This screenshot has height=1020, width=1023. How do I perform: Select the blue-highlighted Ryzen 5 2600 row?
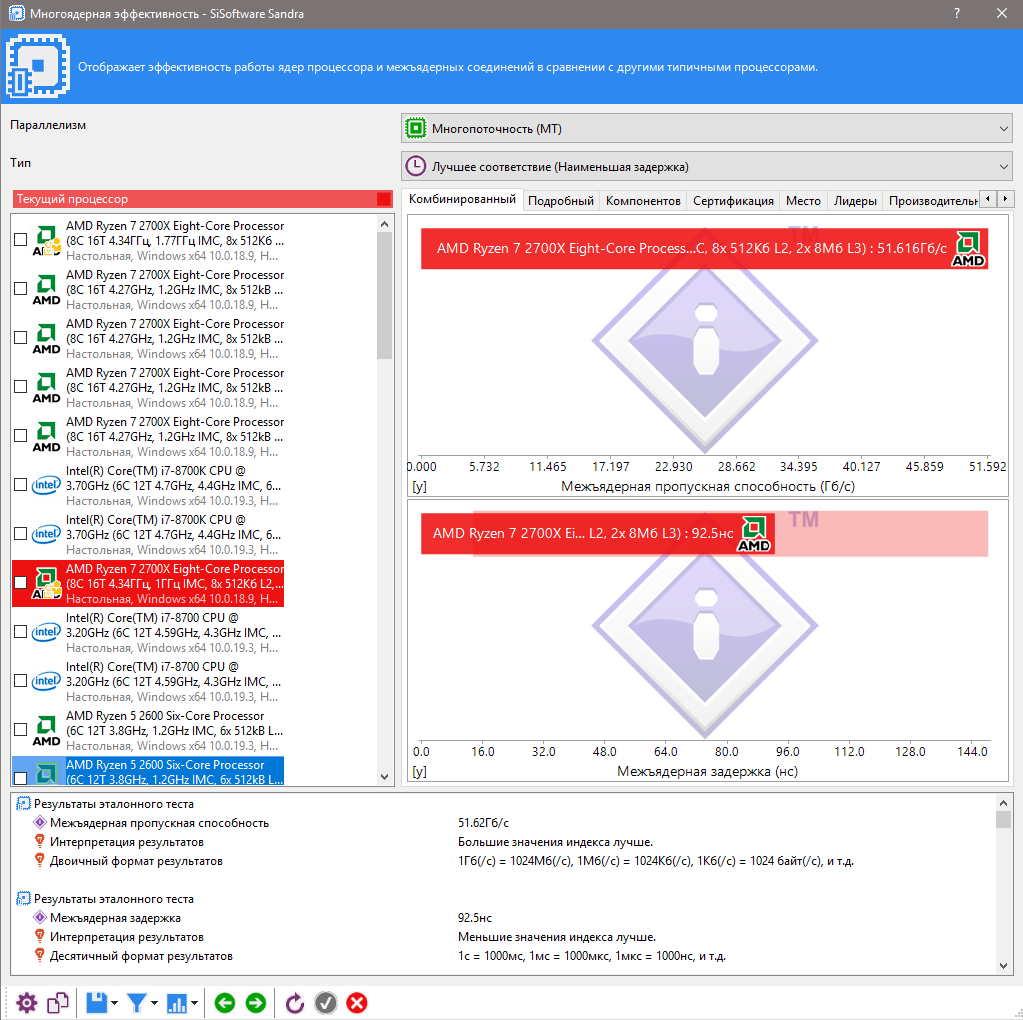148,771
